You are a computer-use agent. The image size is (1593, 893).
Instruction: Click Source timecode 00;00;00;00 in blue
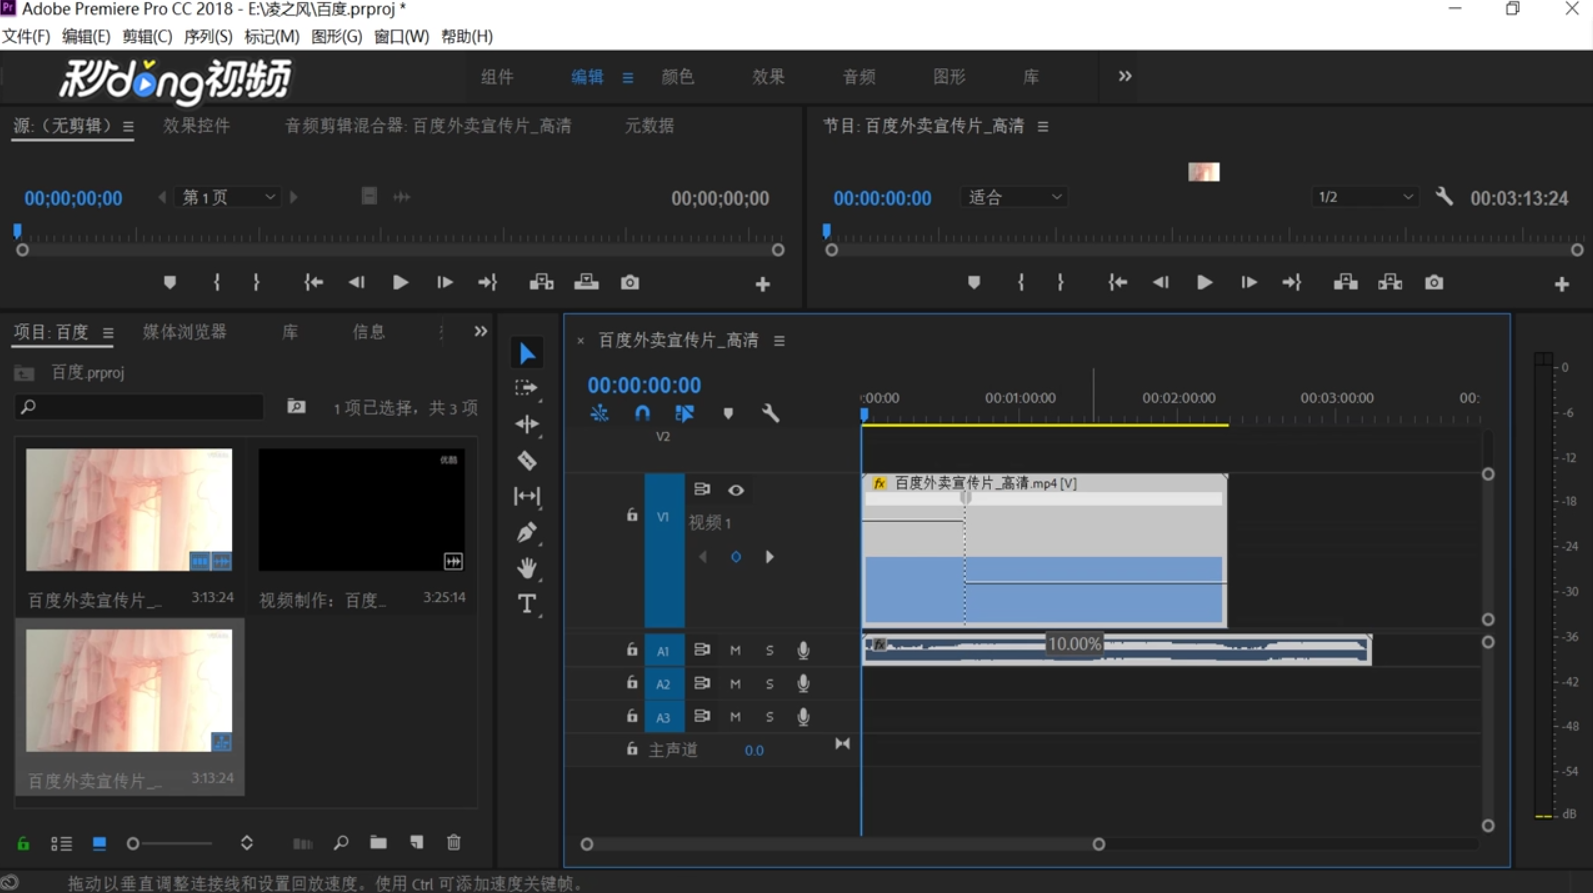[x=73, y=198]
